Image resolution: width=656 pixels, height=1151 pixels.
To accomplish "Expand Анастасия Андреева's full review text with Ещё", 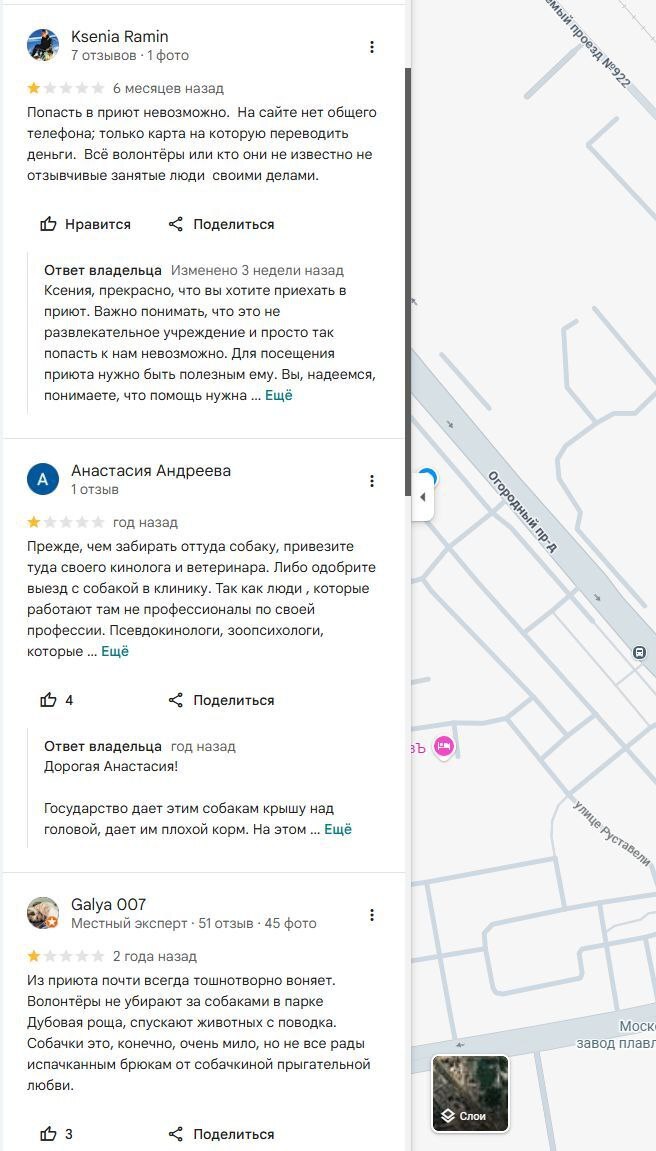I will click(115, 651).
